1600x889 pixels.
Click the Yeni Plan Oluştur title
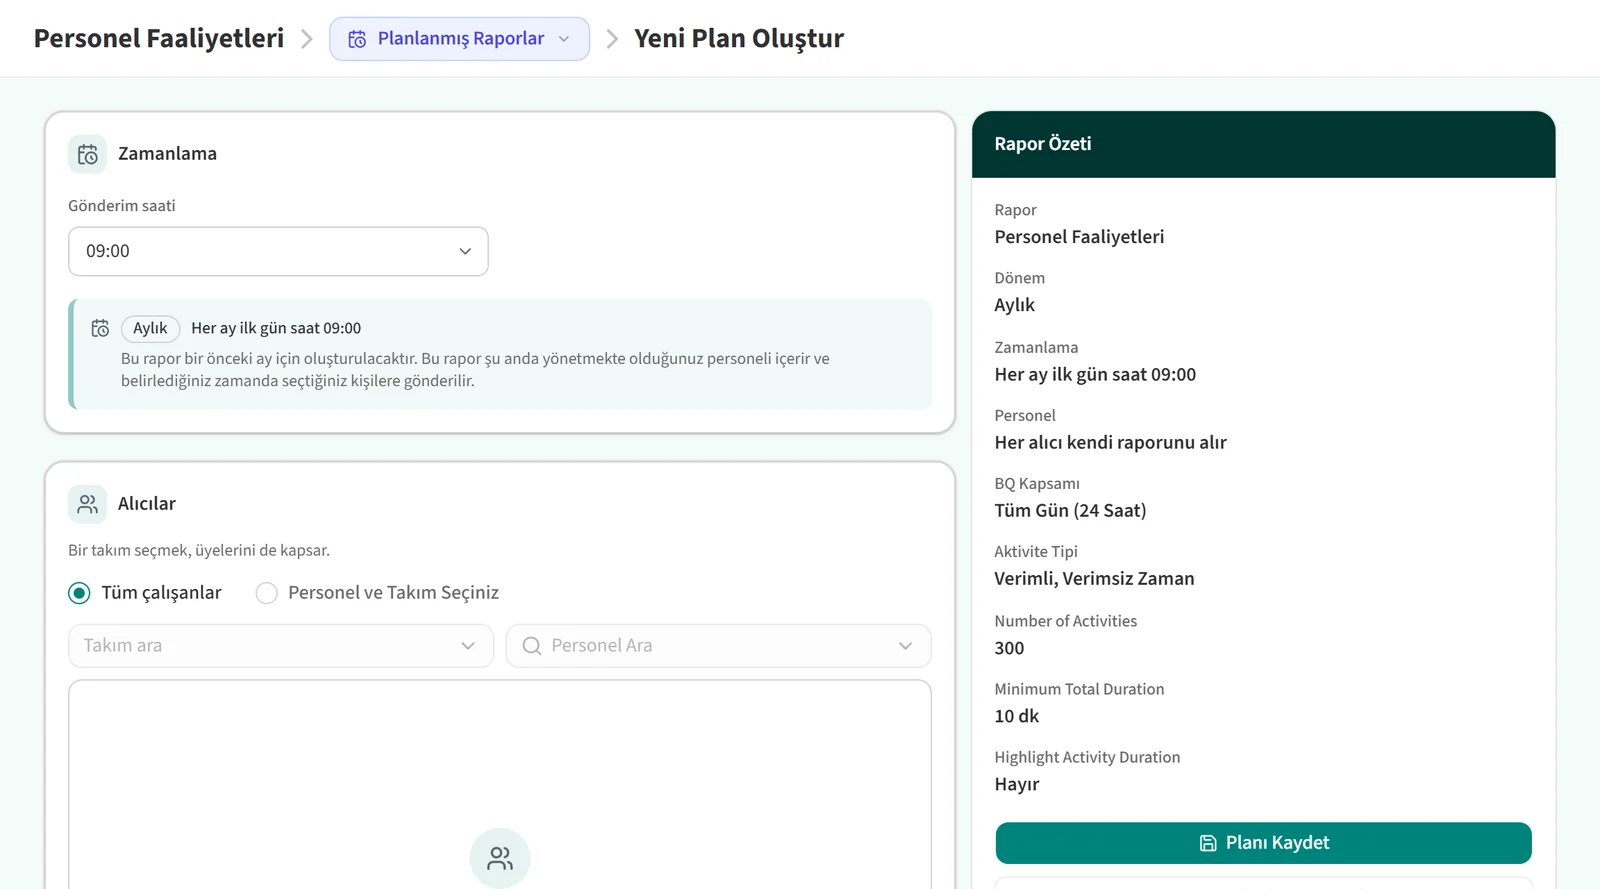coord(739,38)
